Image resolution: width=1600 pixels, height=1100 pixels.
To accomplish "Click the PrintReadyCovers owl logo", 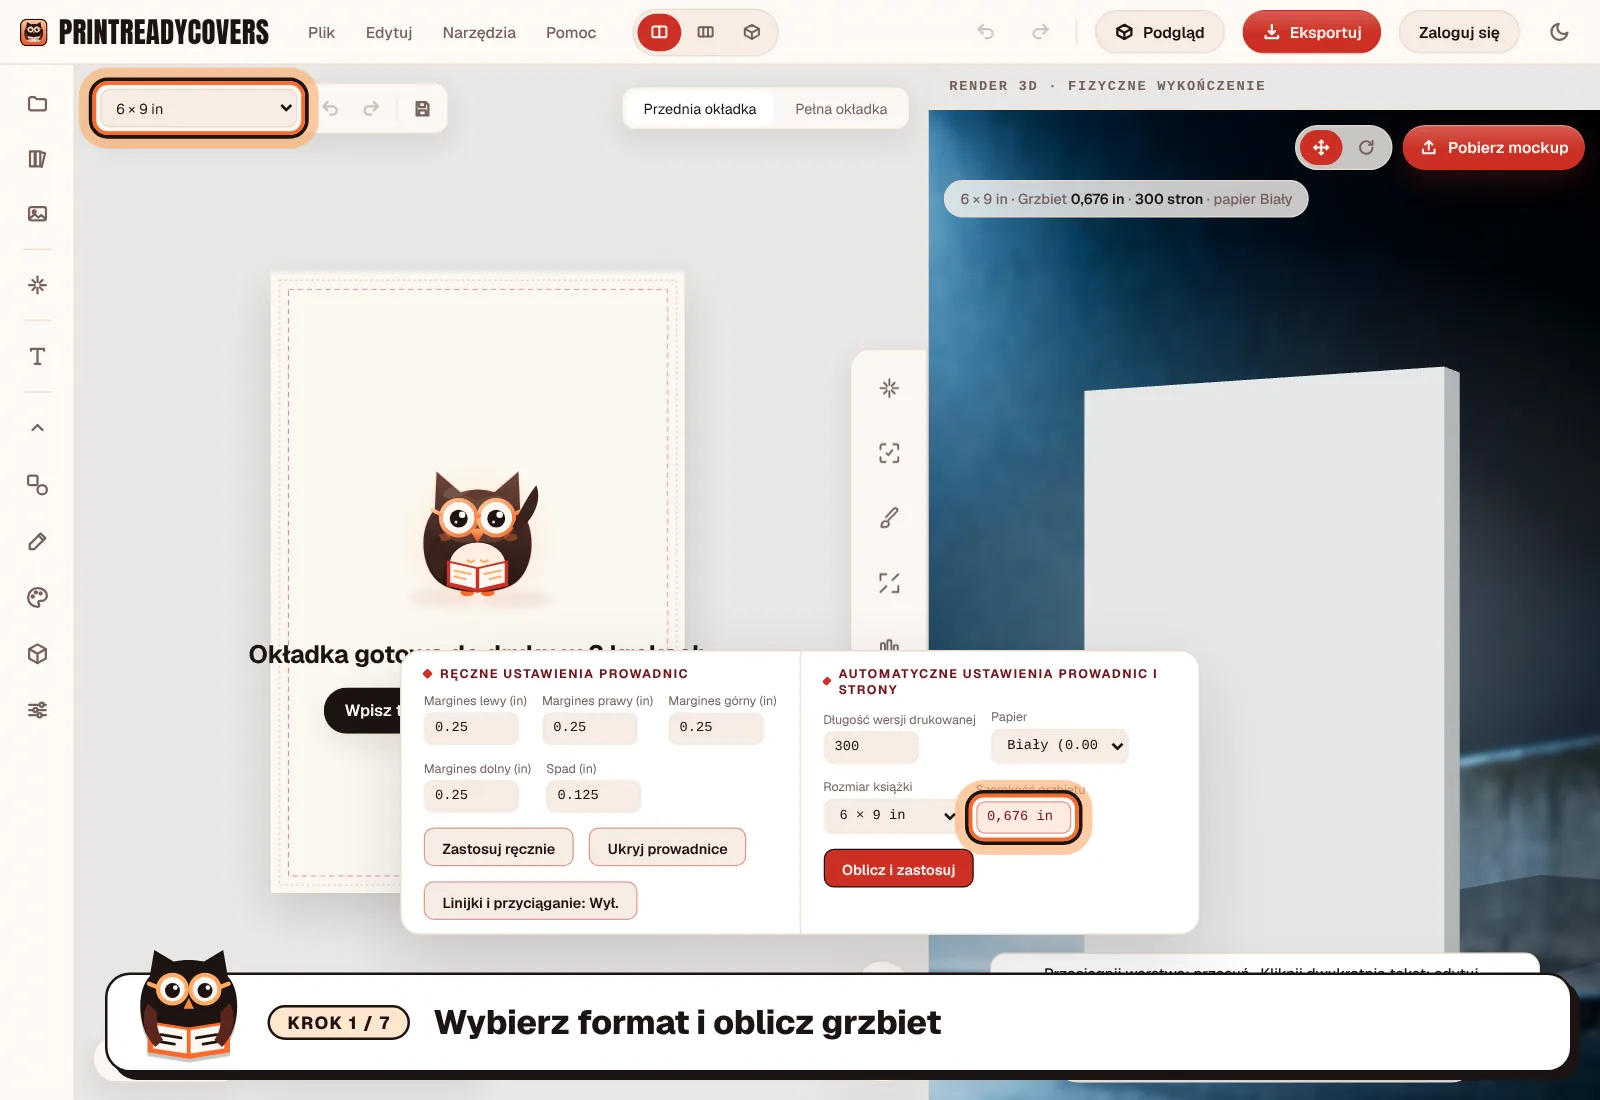I will pyautogui.click(x=34, y=32).
